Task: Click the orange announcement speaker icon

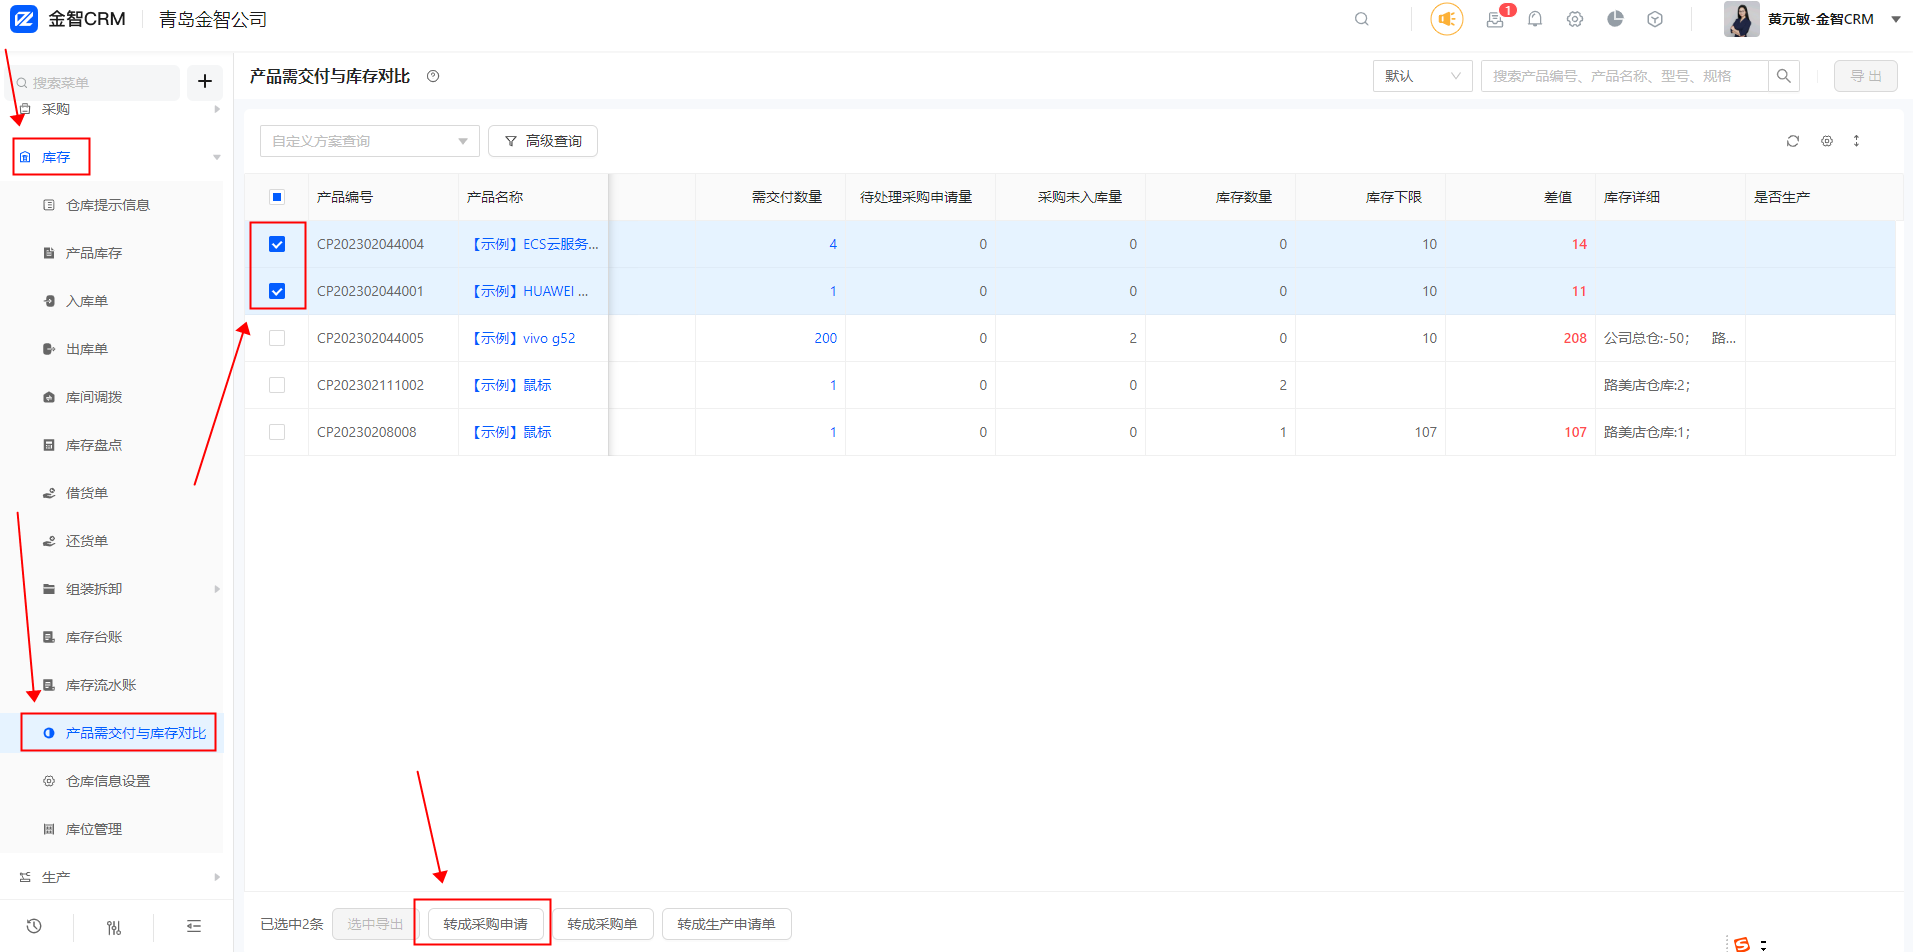Action: pos(1447,19)
